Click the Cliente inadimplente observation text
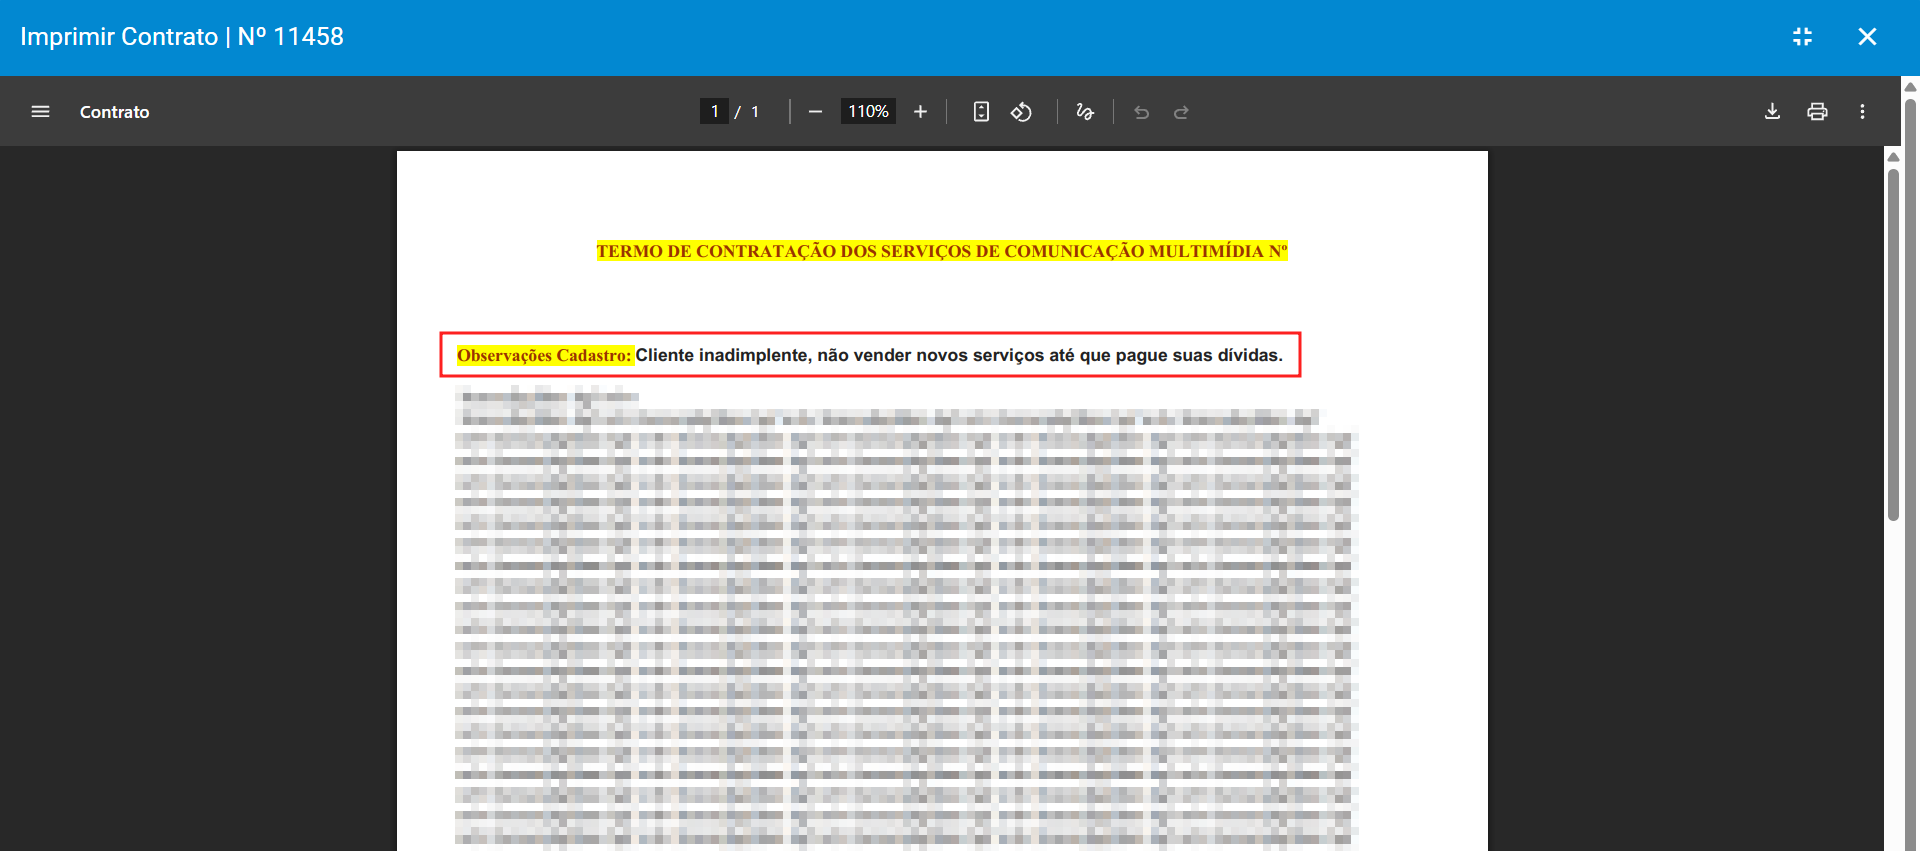Viewport: 1920px width, 851px height. pos(958,355)
